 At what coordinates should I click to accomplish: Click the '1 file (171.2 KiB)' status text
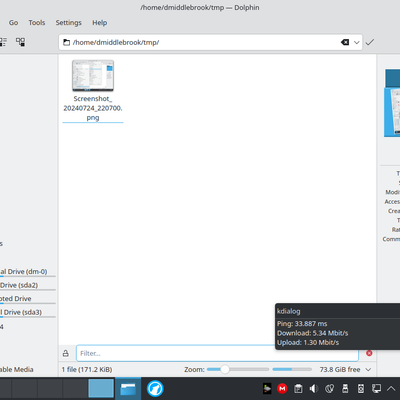pyautogui.click(x=87, y=369)
